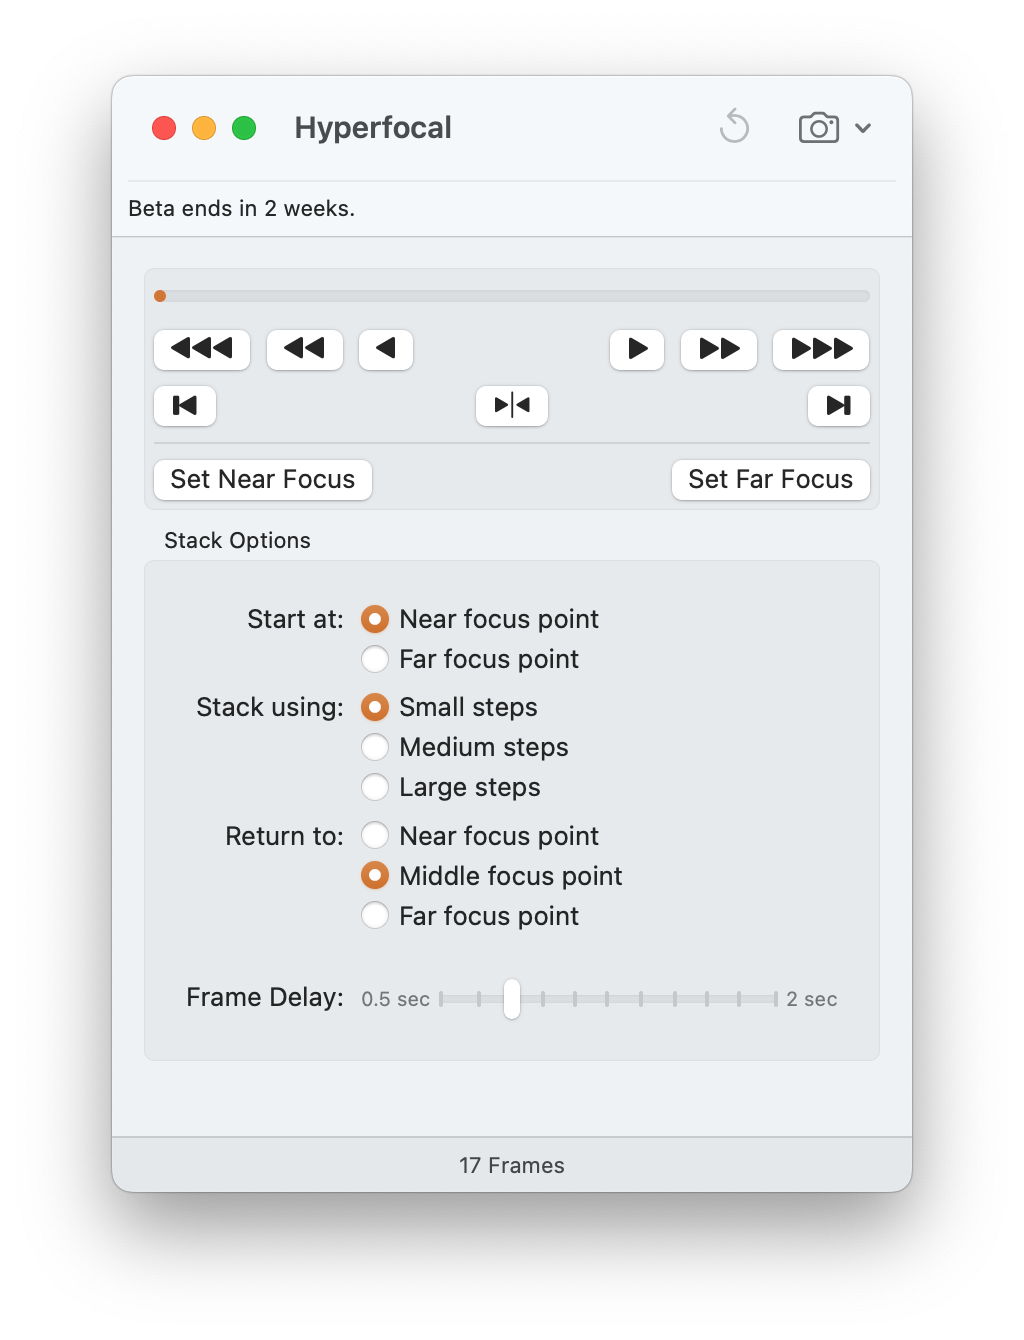Click the triple forward large-step focus button
The height and width of the screenshot is (1340, 1024).
pos(821,349)
